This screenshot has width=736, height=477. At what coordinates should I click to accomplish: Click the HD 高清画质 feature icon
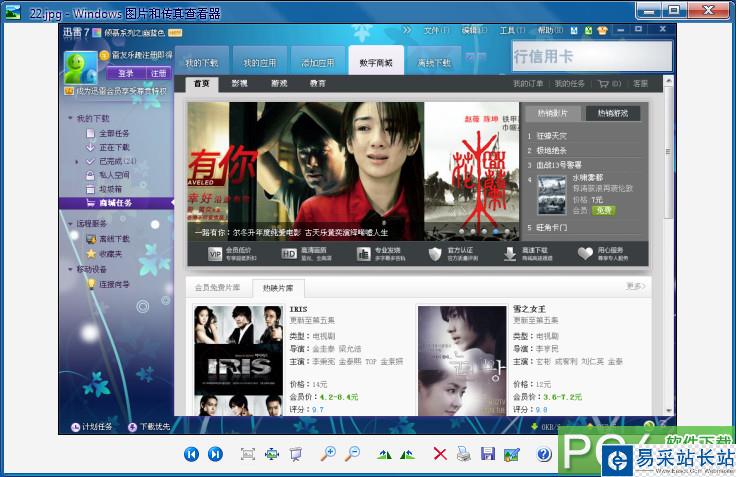pos(289,254)
